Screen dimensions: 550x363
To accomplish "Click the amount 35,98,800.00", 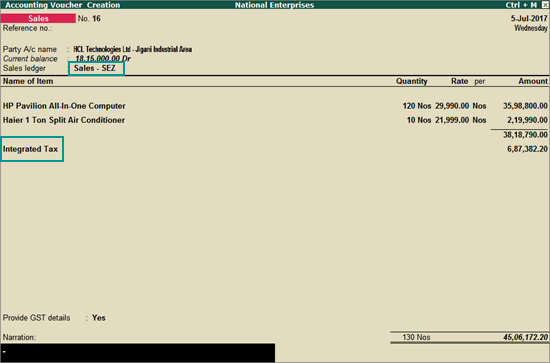I will [x=525, y=106].
